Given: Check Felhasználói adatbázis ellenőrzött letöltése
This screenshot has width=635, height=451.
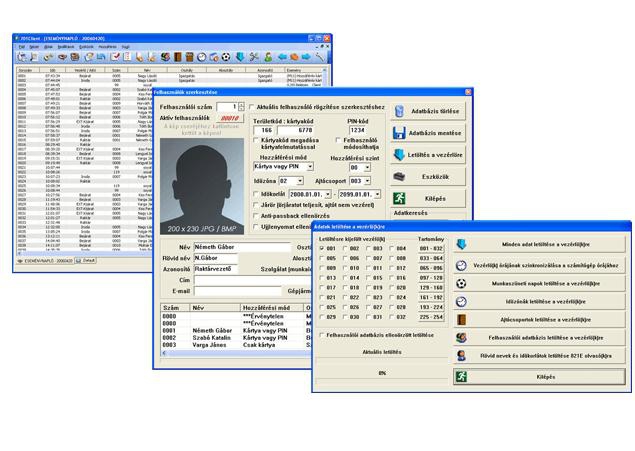Looking at the screenshot, I should pos(321,335).
